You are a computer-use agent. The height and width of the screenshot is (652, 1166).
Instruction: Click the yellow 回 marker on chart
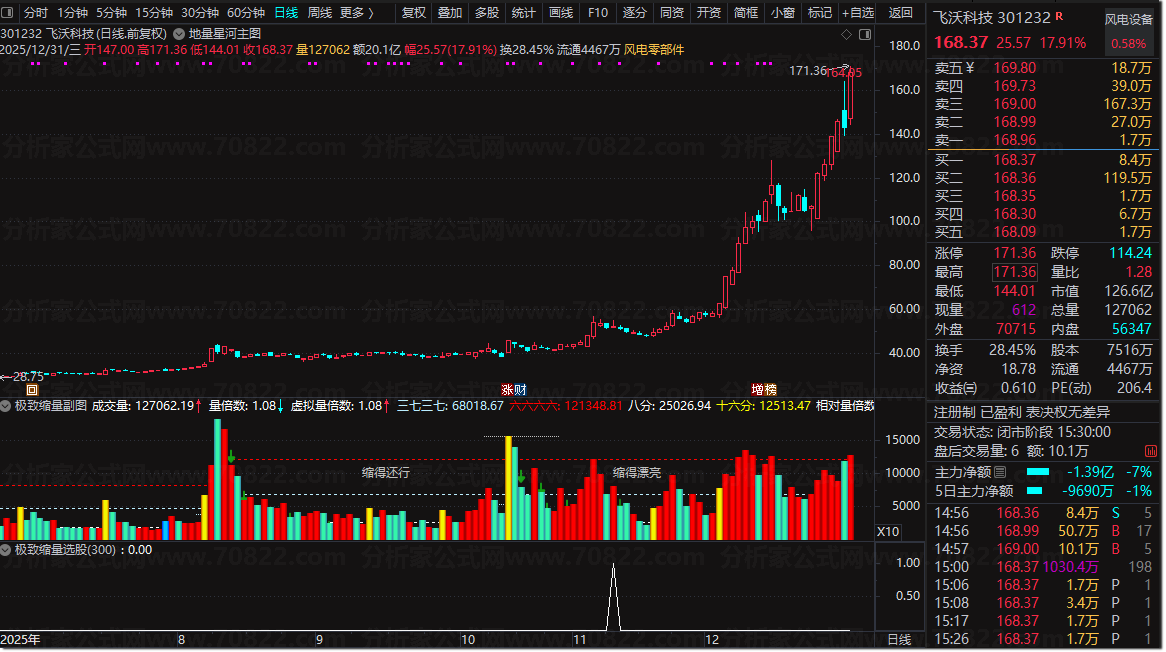pyautogui.click(x=31, y=389)
